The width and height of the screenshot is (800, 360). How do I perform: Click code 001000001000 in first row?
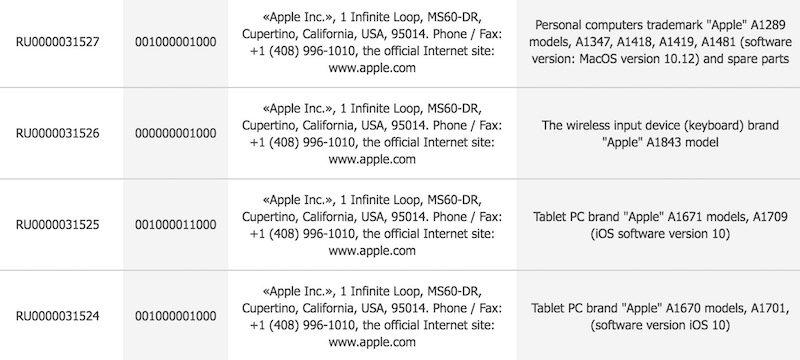click(176, 42)
